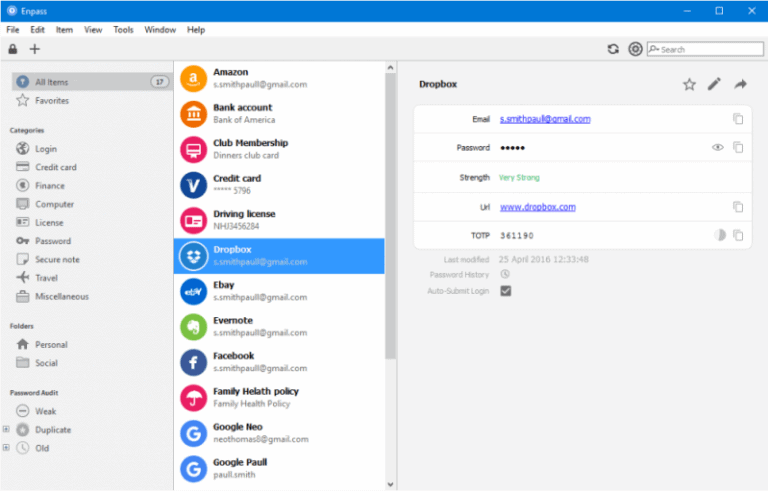
Task: Select All Items in sidebar
Action: pyautogui.click(x=91, y=82)
